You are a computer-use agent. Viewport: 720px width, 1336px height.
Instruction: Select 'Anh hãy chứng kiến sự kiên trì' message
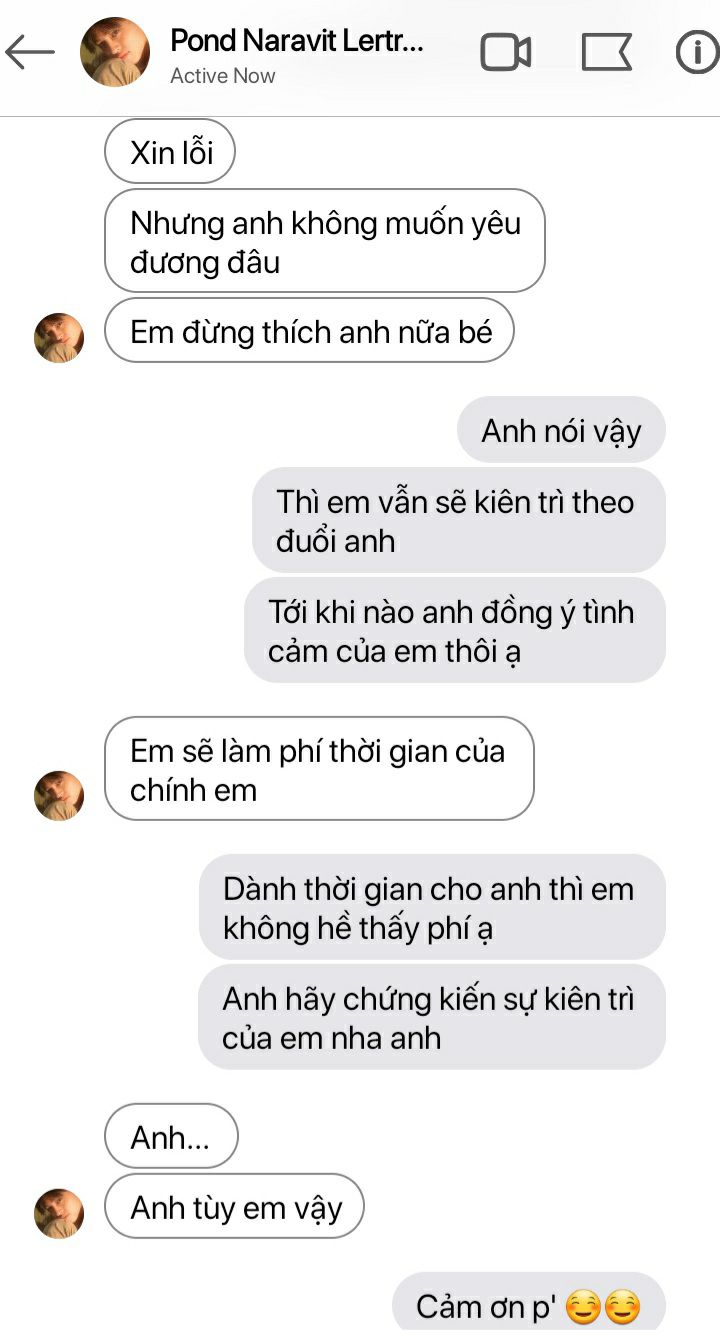coord(432,1017)
